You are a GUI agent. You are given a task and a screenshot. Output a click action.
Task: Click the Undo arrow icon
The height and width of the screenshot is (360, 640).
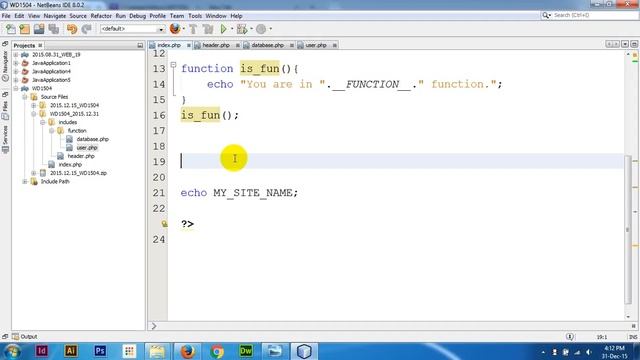pyautogui.click(x=72, y=29)
